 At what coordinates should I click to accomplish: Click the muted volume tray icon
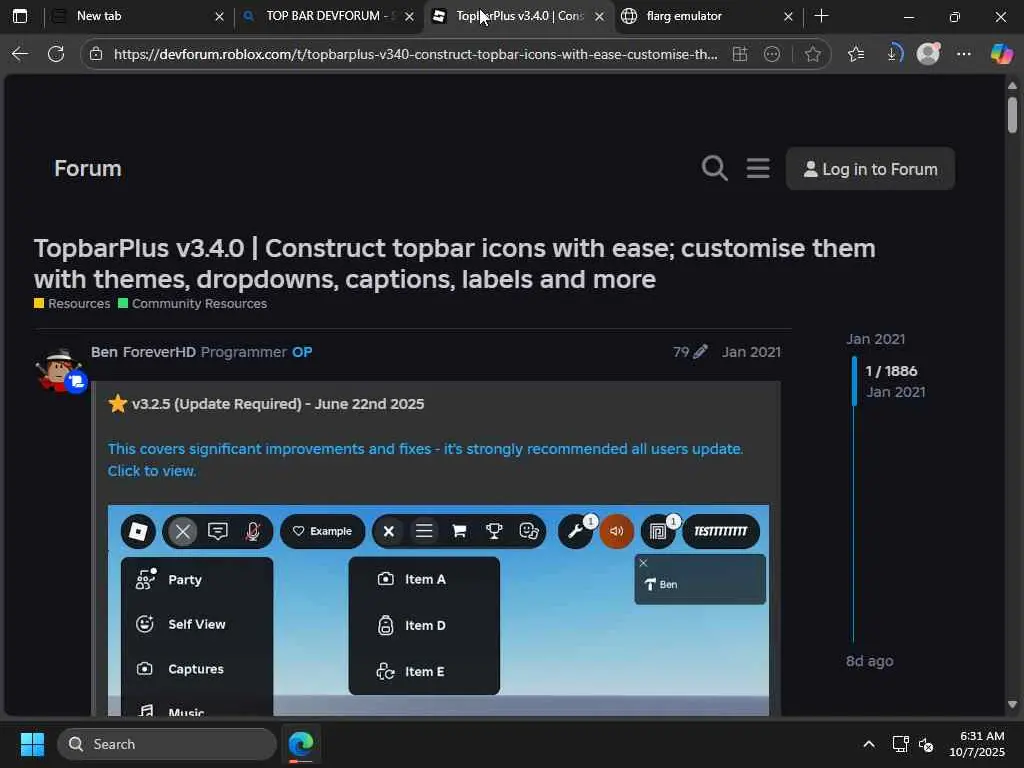tap(926, 744)
